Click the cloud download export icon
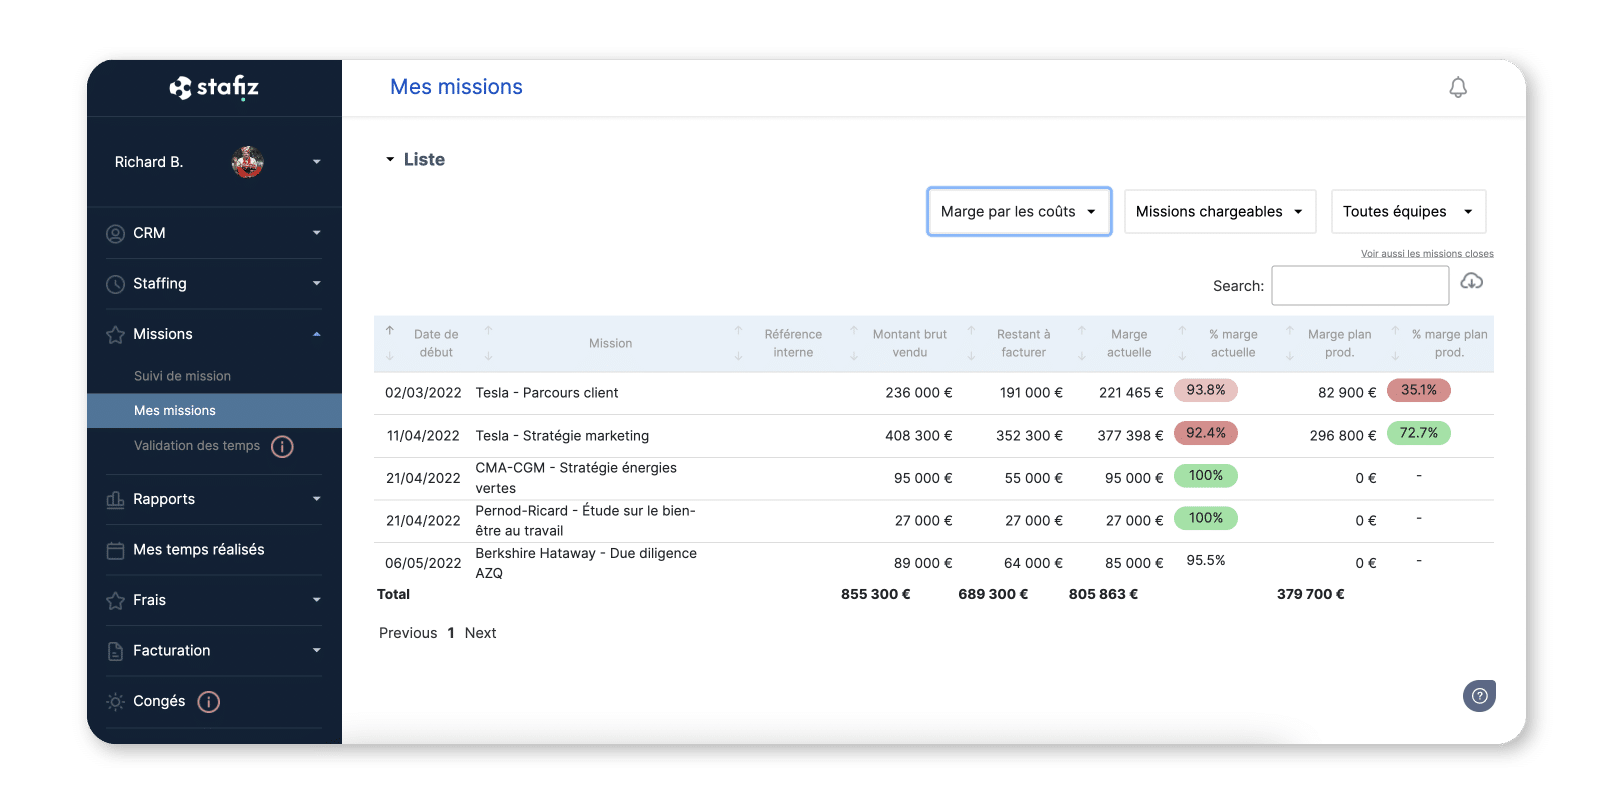Screen dimensions: 1603x797 tap(1472, 282)
